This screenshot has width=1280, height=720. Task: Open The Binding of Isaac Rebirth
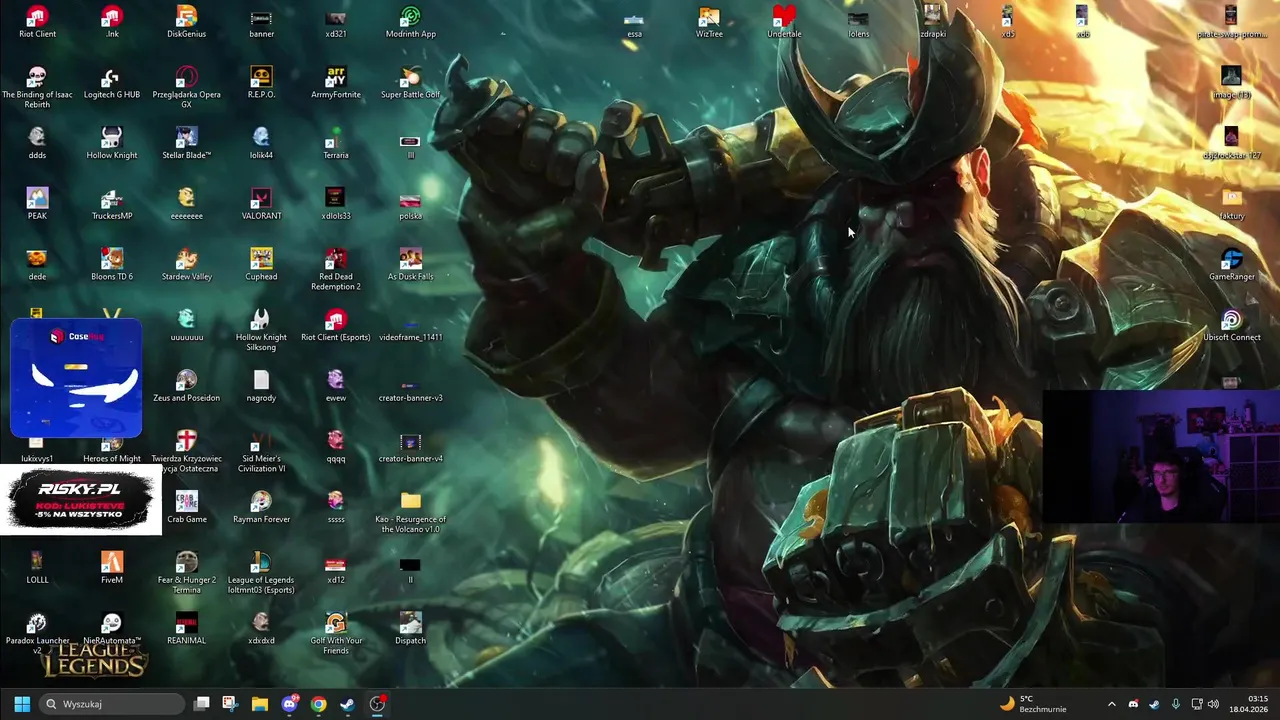coord(37,88)
